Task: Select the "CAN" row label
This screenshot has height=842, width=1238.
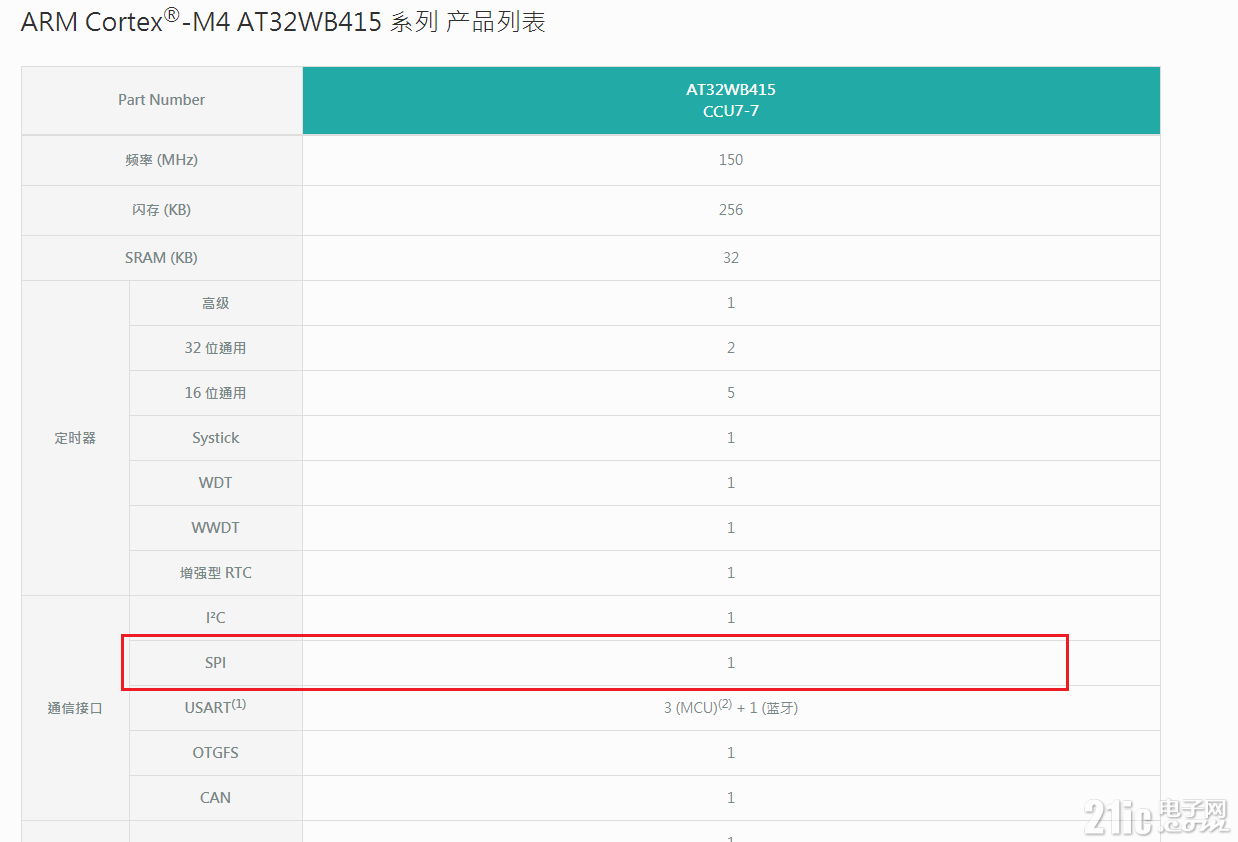Action: (216, 798)
